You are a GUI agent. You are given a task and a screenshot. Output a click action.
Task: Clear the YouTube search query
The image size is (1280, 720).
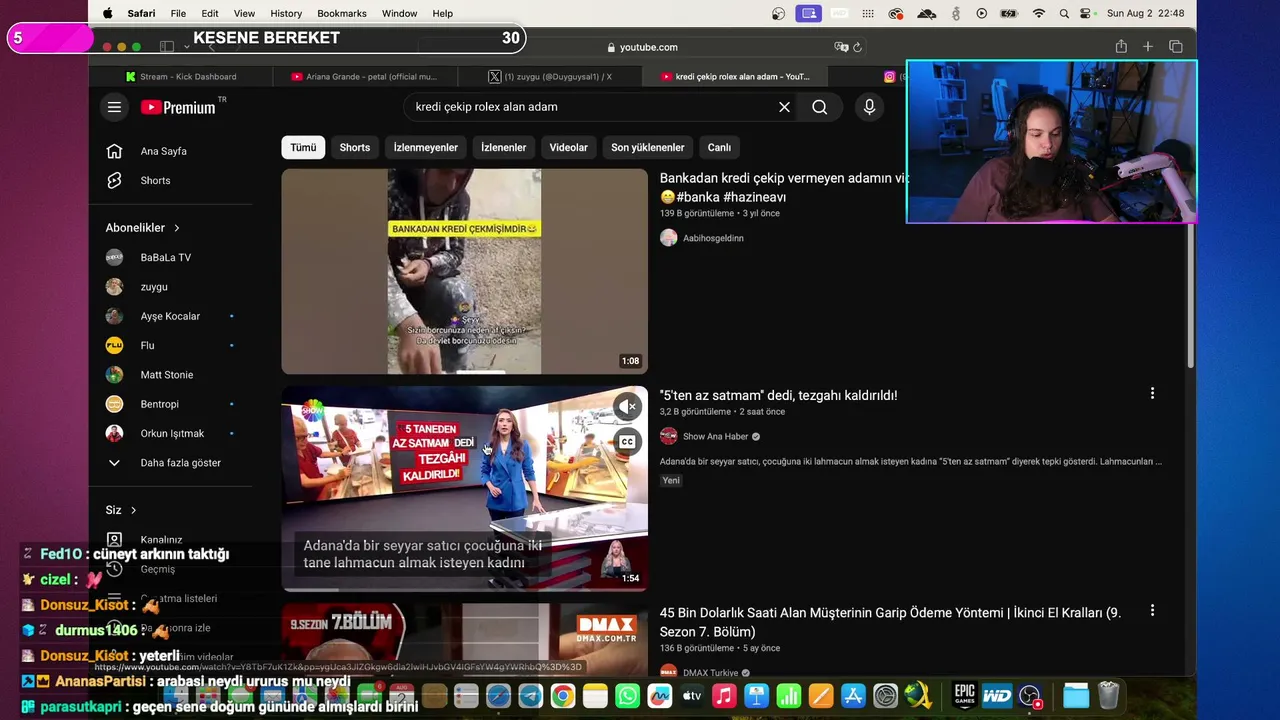click(x=784, y=107)
